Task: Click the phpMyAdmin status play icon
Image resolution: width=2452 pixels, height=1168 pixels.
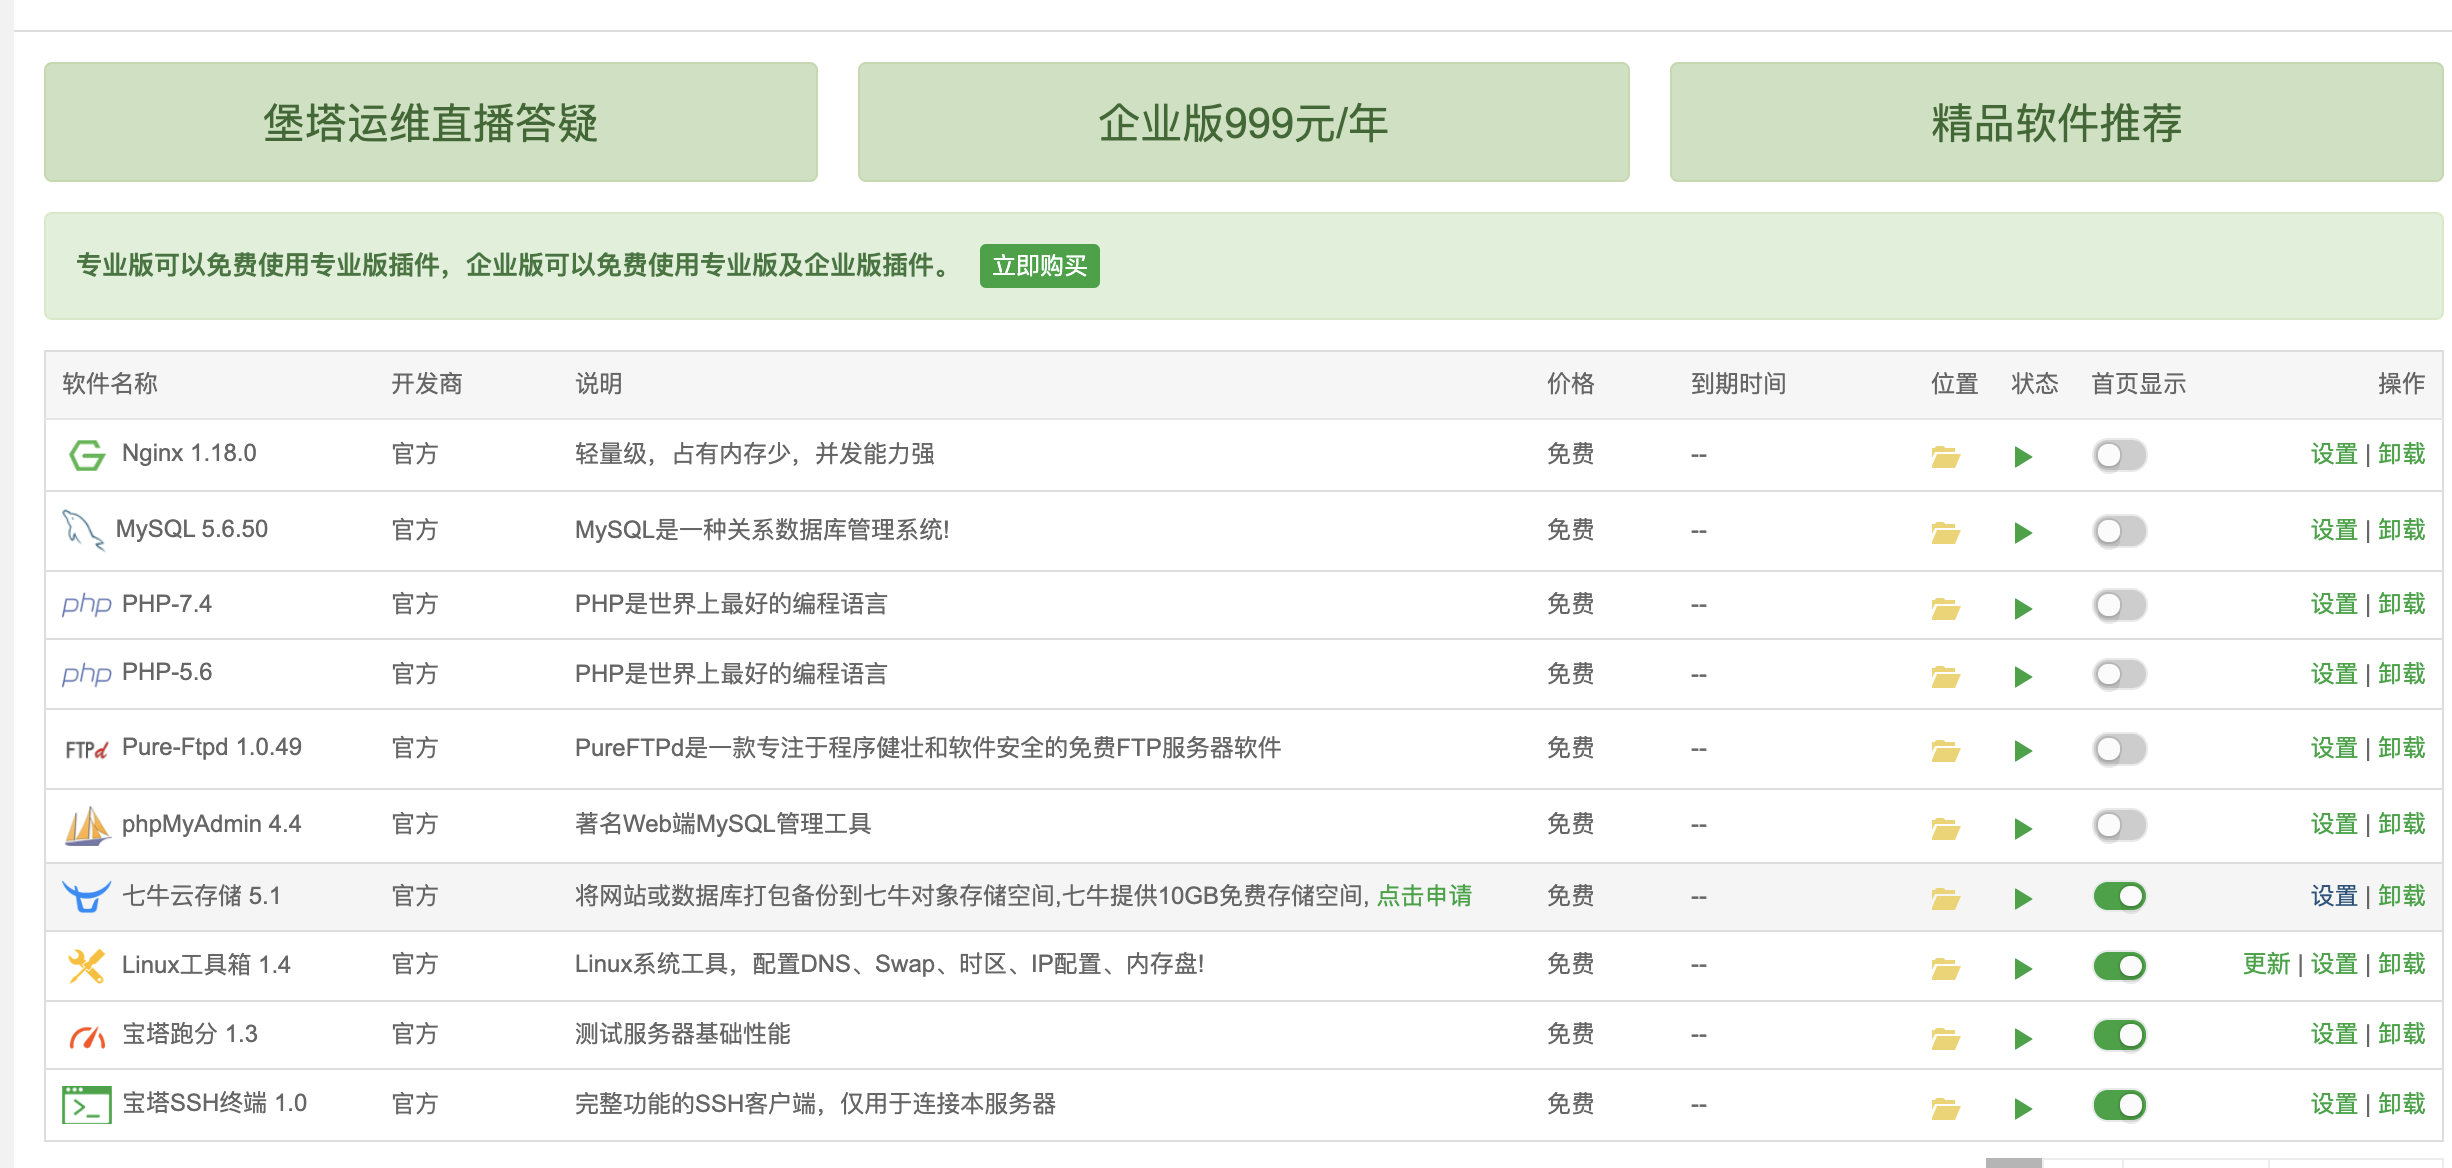Action: [x=2023, y=828]
